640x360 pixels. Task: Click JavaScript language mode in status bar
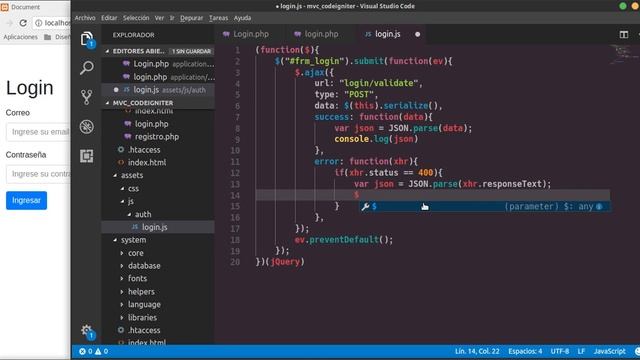click(x=609, y=351)
